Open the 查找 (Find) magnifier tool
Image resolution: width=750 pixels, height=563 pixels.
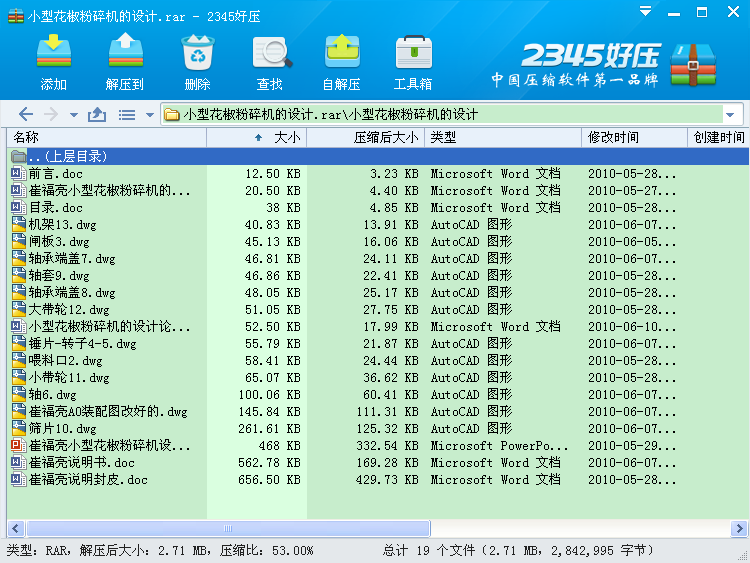point(271,52)
